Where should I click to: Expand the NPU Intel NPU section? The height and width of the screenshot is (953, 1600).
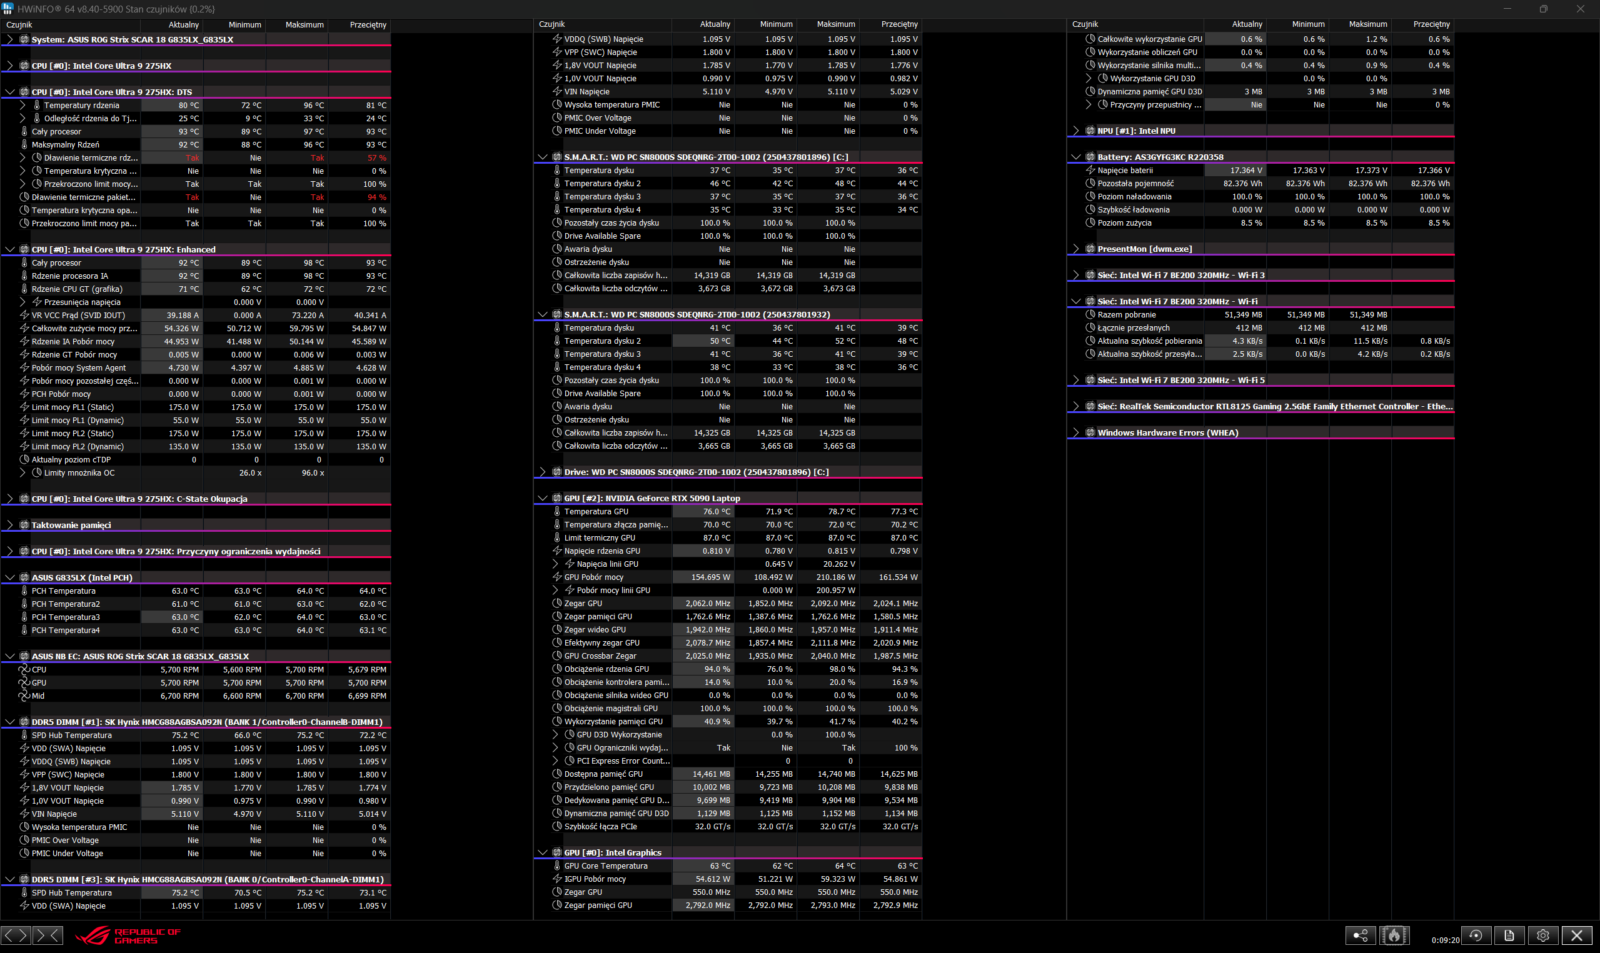[1076, 131]
